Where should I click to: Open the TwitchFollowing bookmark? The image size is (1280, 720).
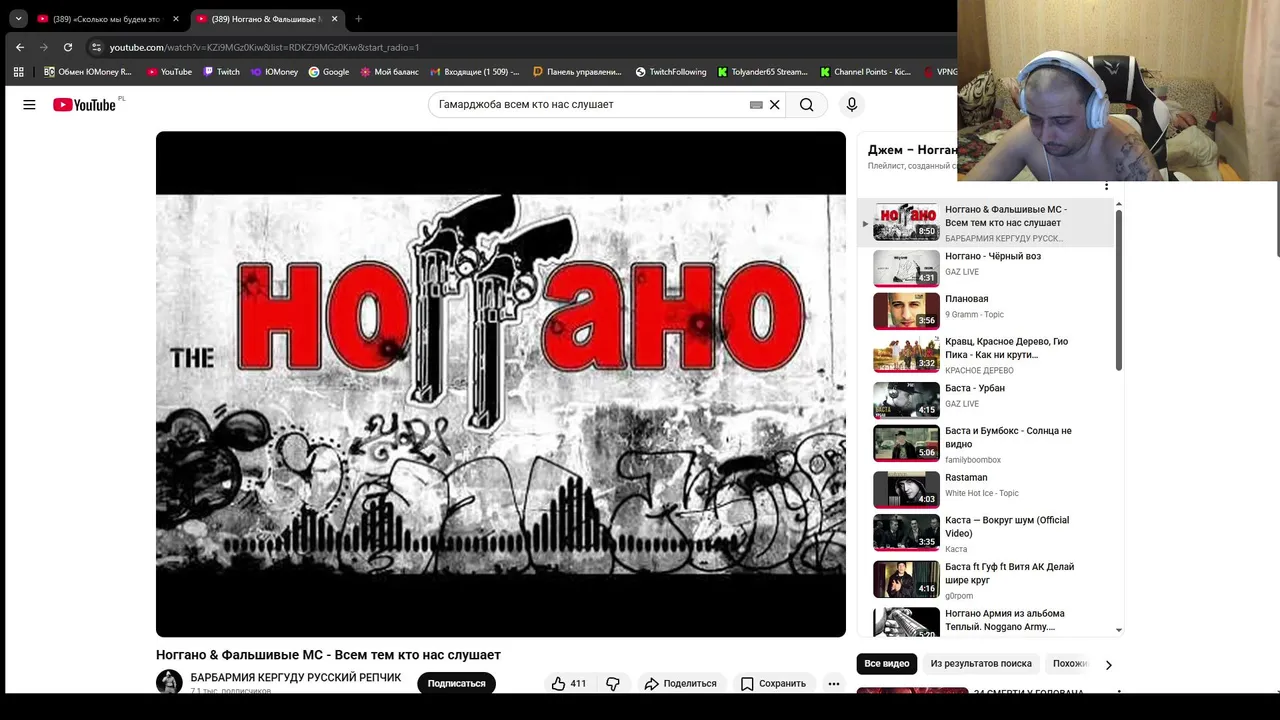(x=671, y=72)
